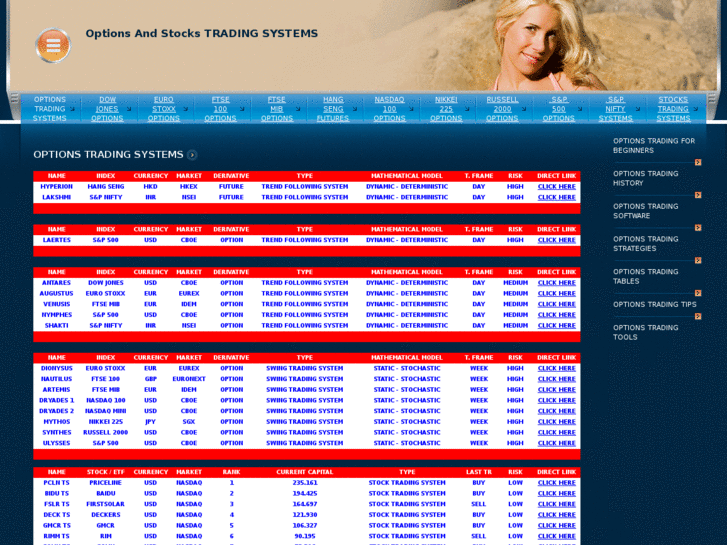Click CLICK HERE link for Mythos row

click(556, 422)
